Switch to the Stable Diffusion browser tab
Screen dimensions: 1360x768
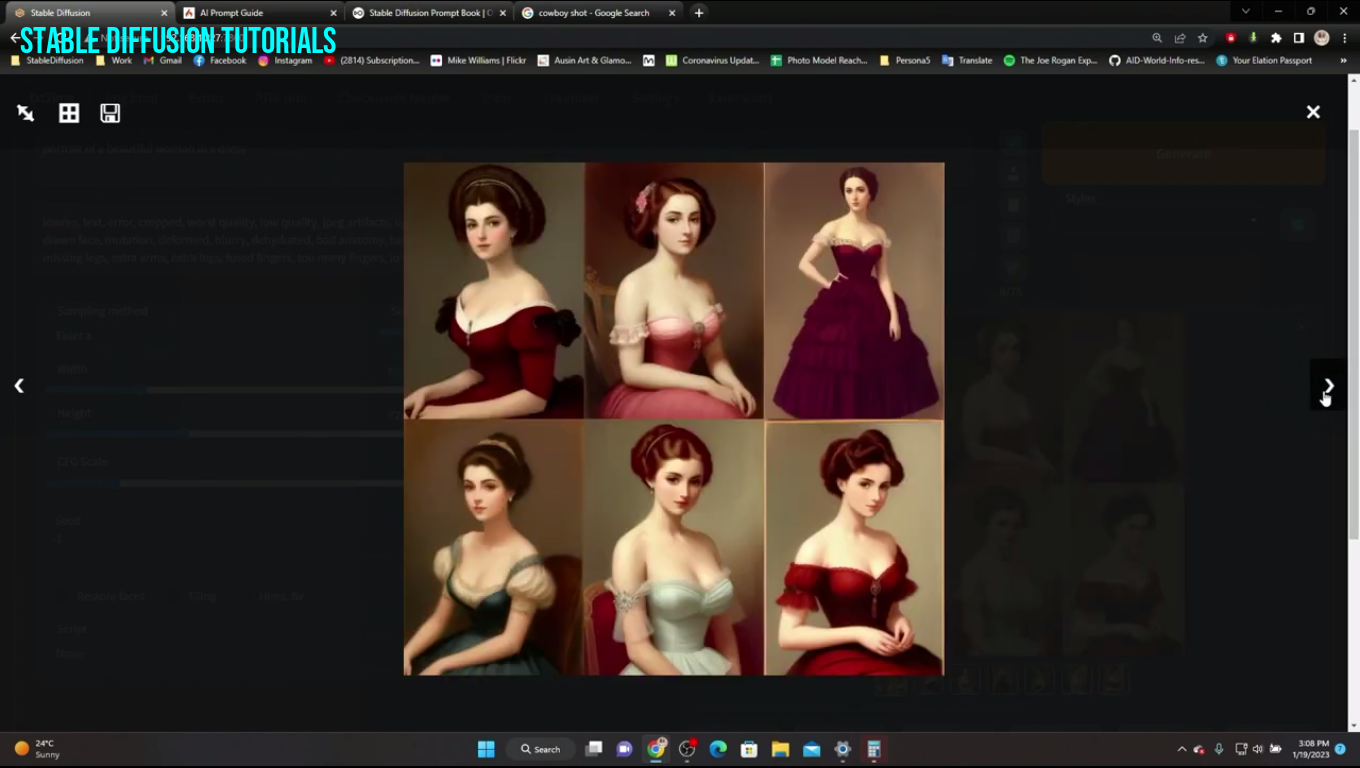tap(87, 13)
